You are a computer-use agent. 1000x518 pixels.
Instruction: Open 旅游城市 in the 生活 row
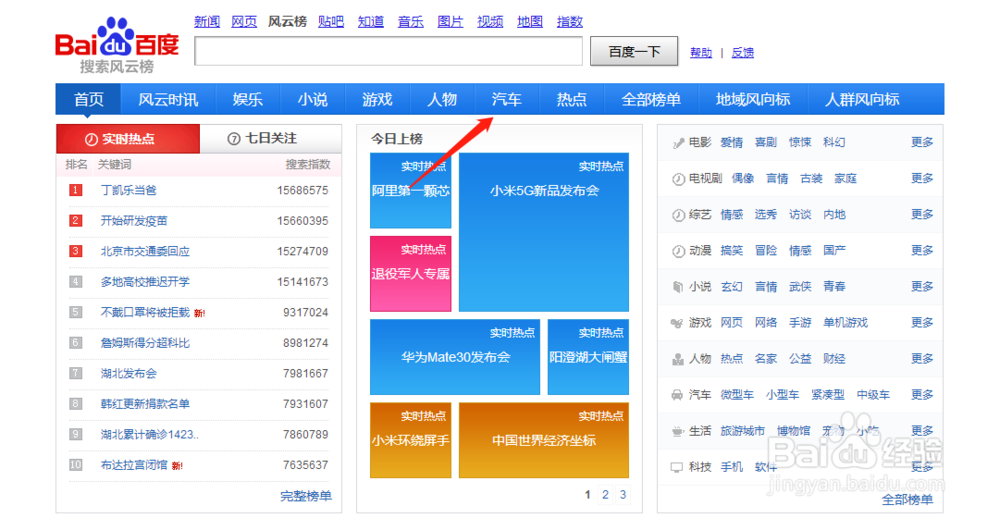(743, 431)
